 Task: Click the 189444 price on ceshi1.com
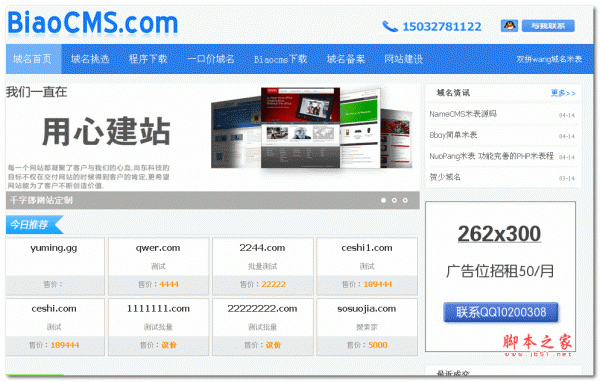[x=378, y=284]
